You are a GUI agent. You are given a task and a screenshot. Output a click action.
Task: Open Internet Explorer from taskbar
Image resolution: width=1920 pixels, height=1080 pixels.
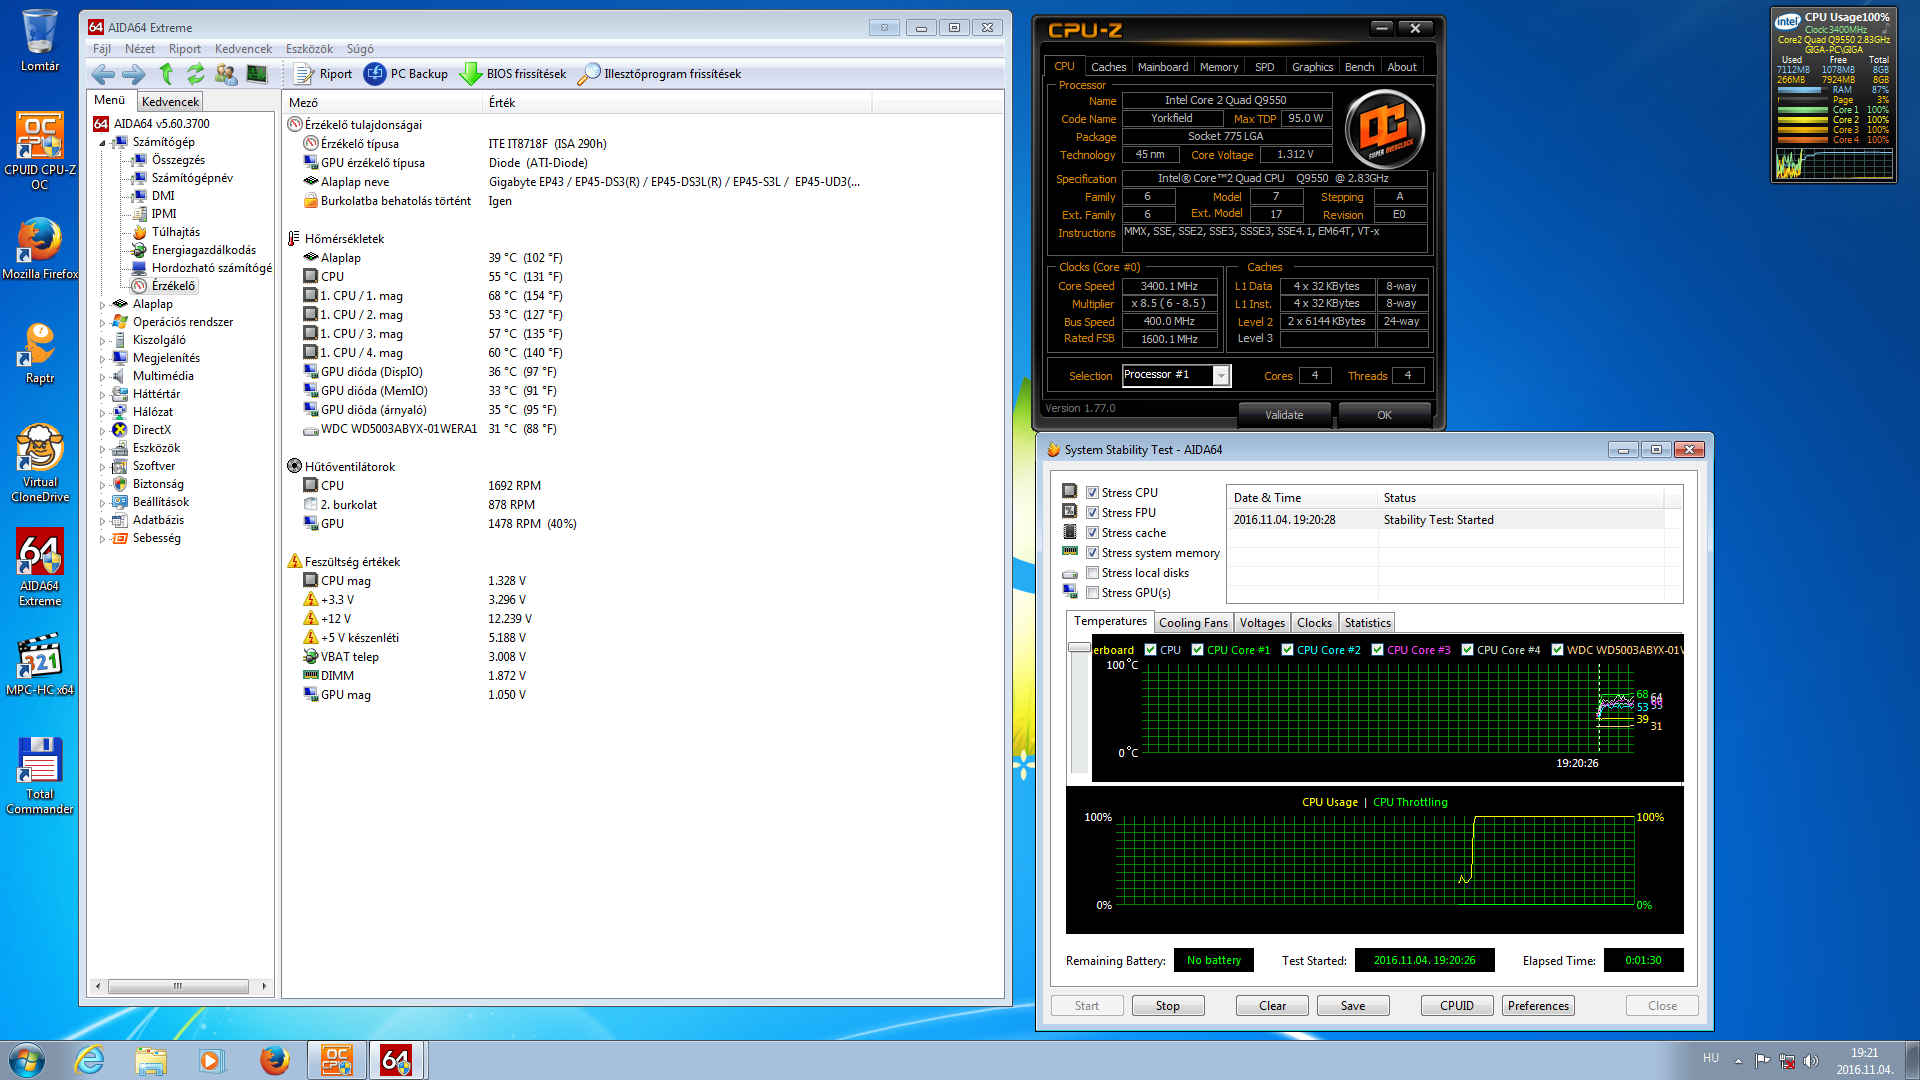point(90,1060)
